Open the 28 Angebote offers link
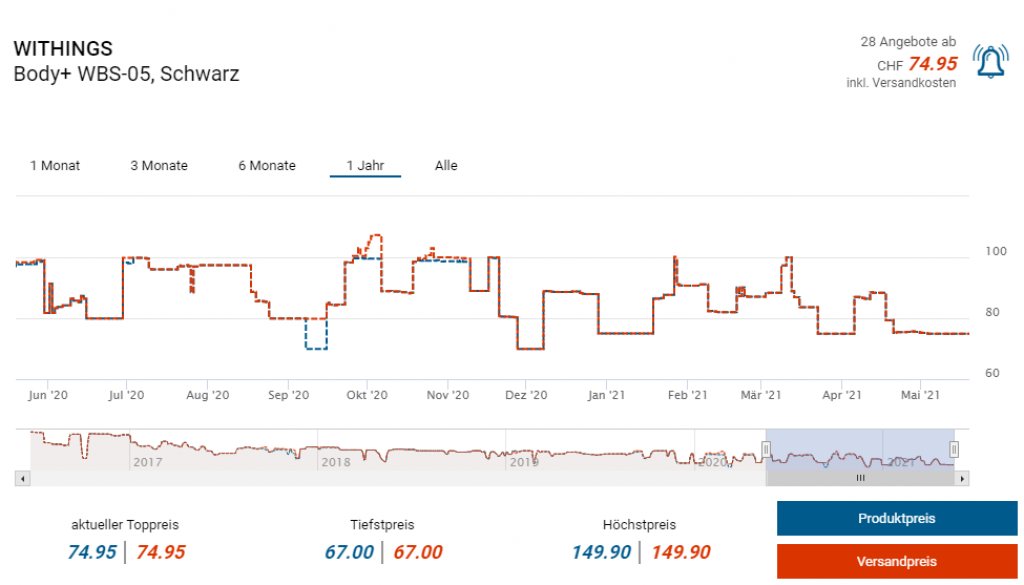This screenshot has width=1024, height=585. pyautogui.click(x=907, y=42)
